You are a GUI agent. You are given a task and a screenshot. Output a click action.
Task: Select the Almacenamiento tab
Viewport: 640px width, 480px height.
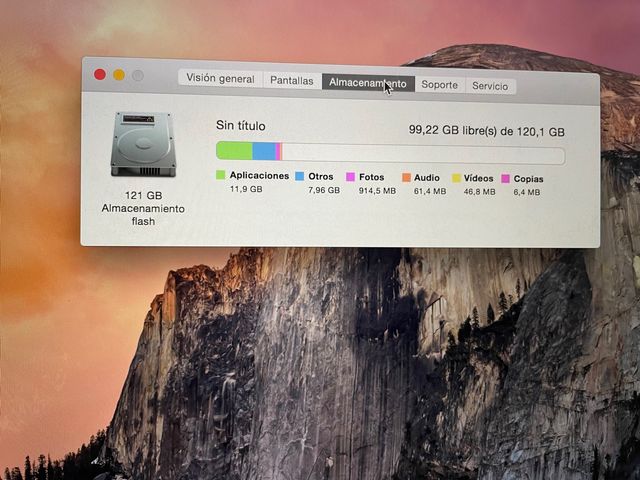[x=368, y=83]
